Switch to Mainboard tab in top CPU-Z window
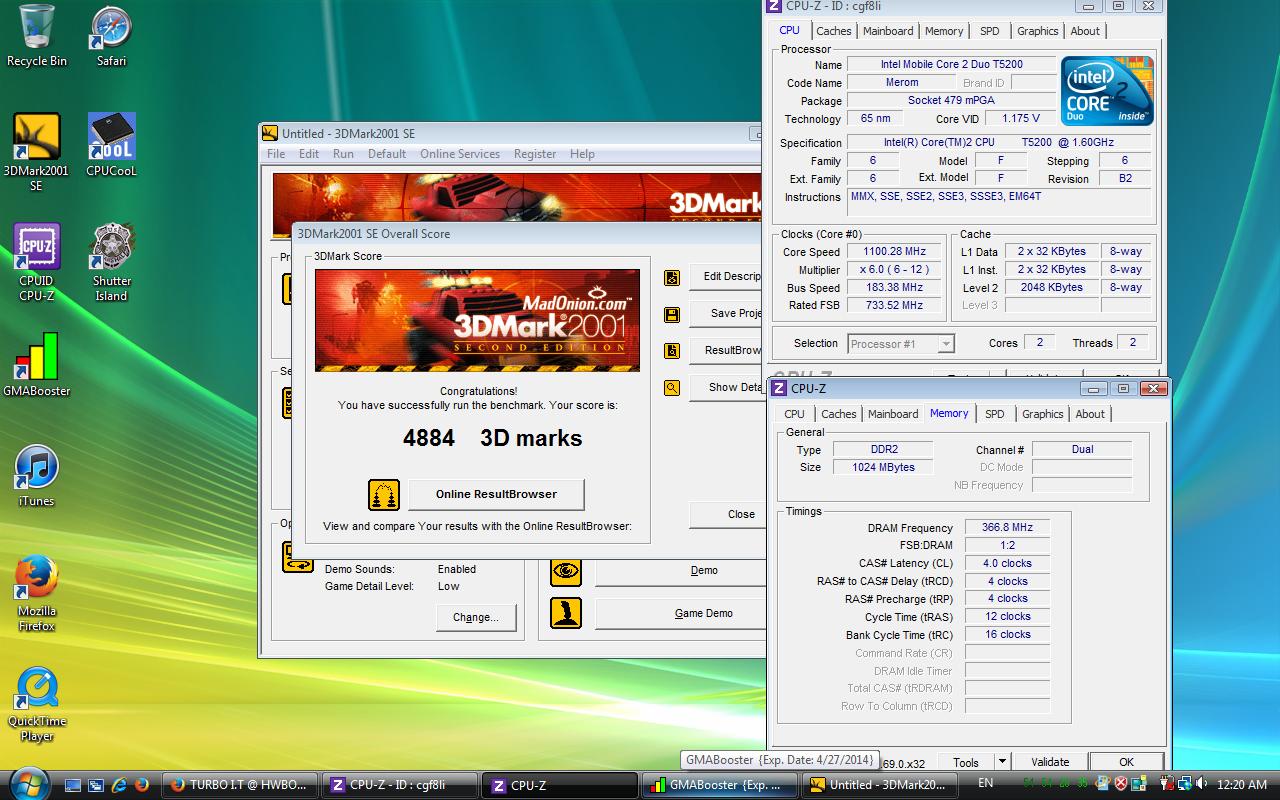Screen dimensions: 1280x800 (888, 31)
